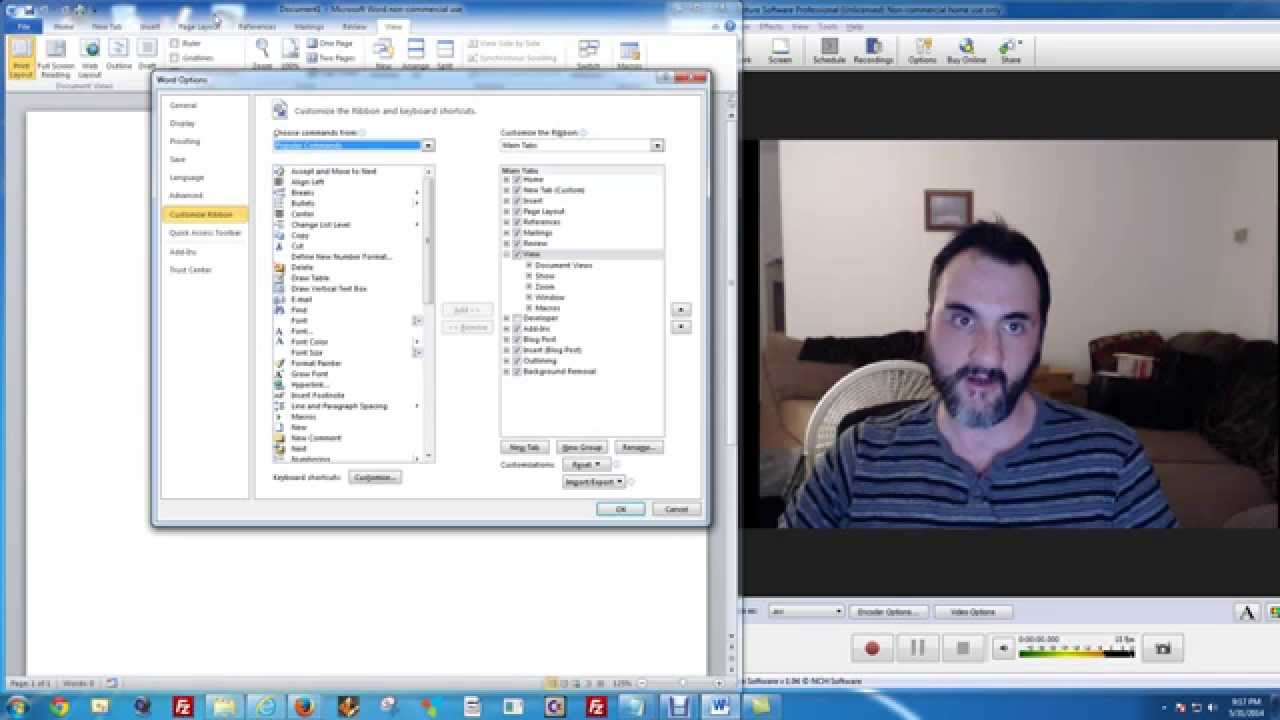Click the 100% zoom icon

coord(290,52)
